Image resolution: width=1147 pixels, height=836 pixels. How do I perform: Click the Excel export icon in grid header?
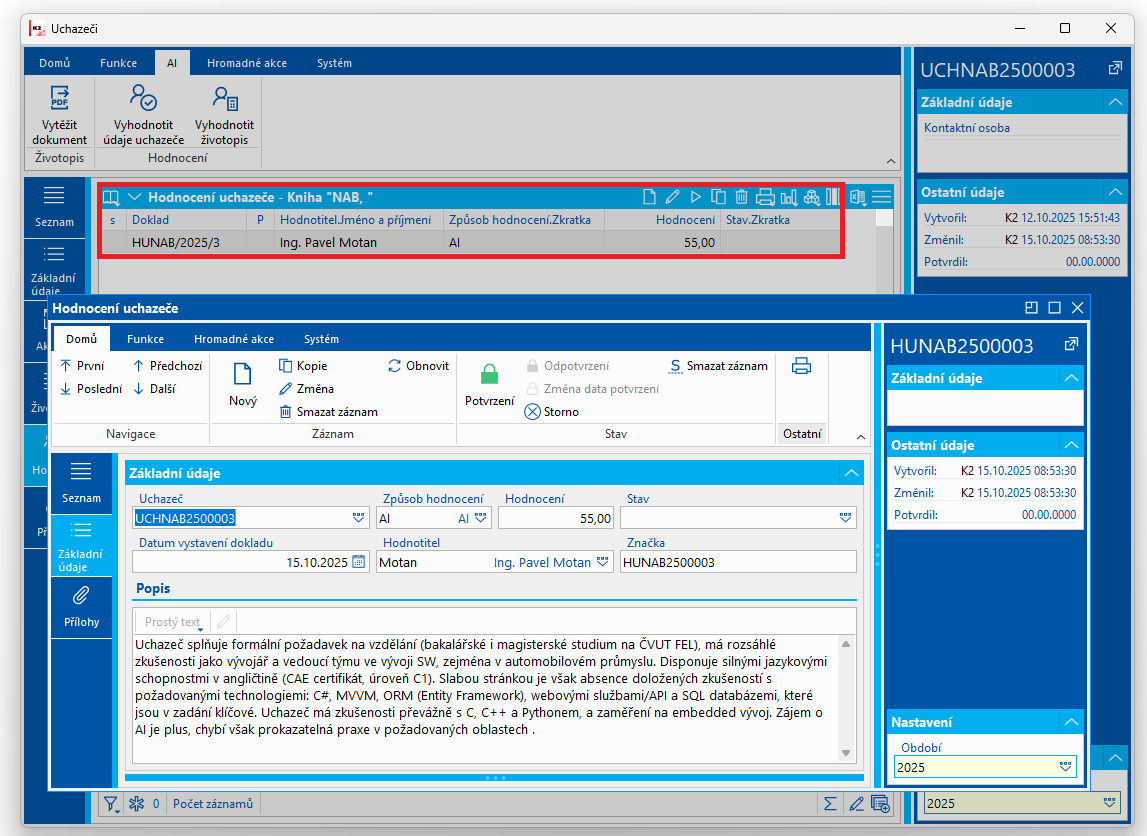[858, 197]
